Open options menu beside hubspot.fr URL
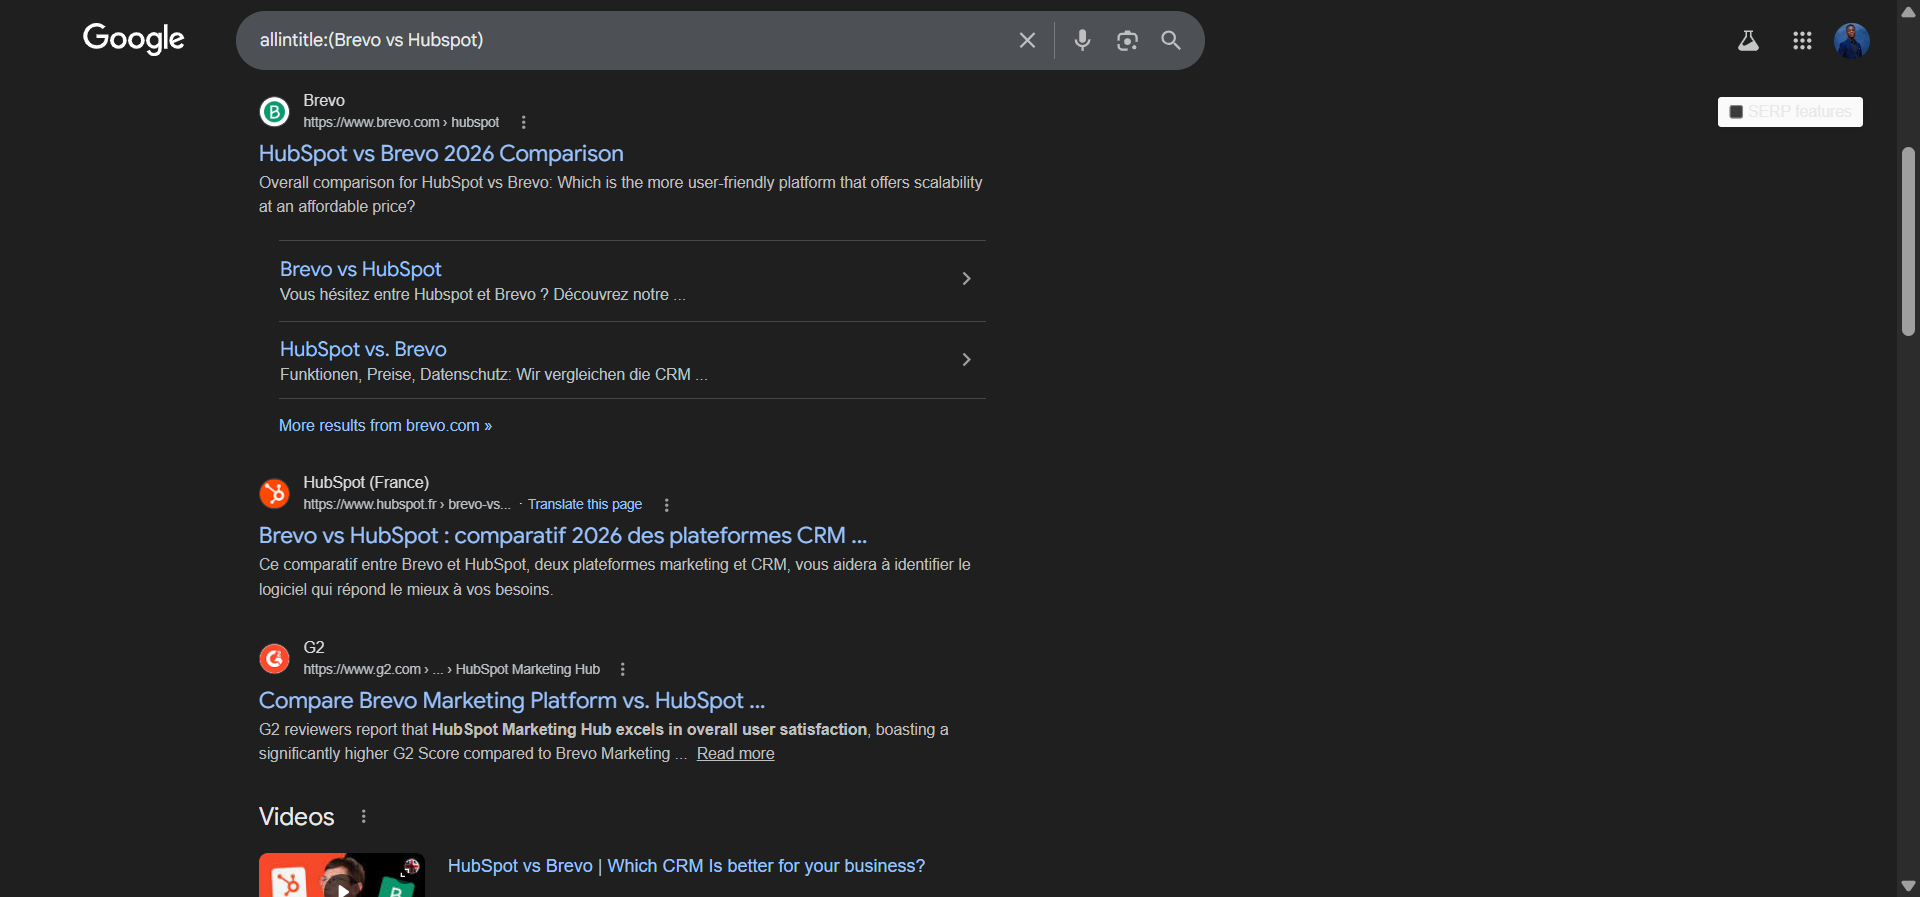1920x897 pixels. pyautogui.click(x=666, y=505)
